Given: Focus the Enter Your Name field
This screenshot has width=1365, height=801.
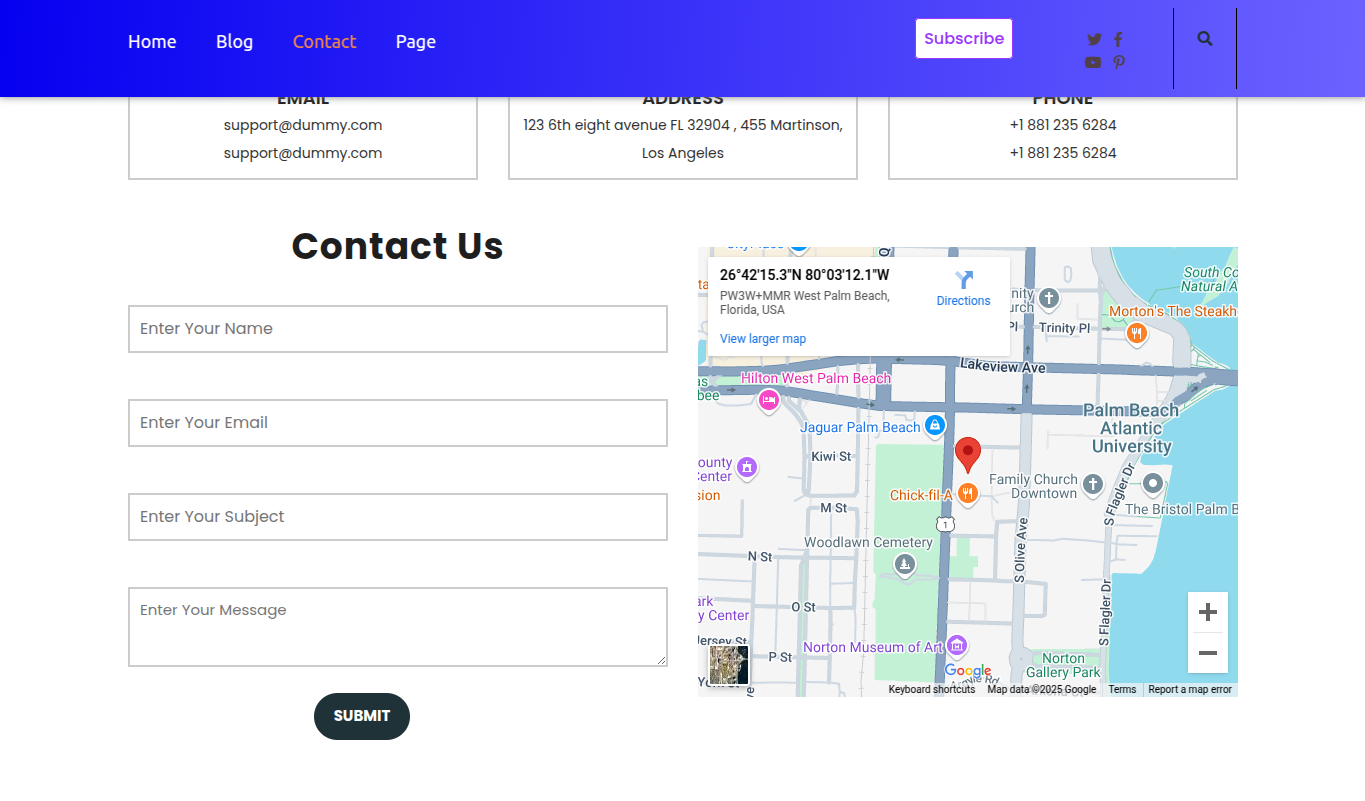Looking at the screenshot, I should tap(398, 329).
